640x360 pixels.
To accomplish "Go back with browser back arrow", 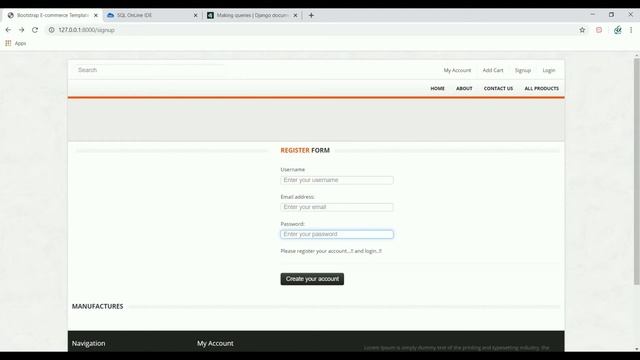I will 8,30.
